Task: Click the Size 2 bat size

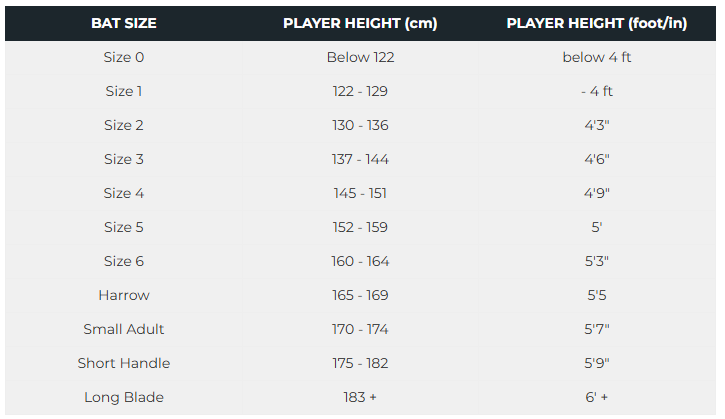Action: (124, 125)
